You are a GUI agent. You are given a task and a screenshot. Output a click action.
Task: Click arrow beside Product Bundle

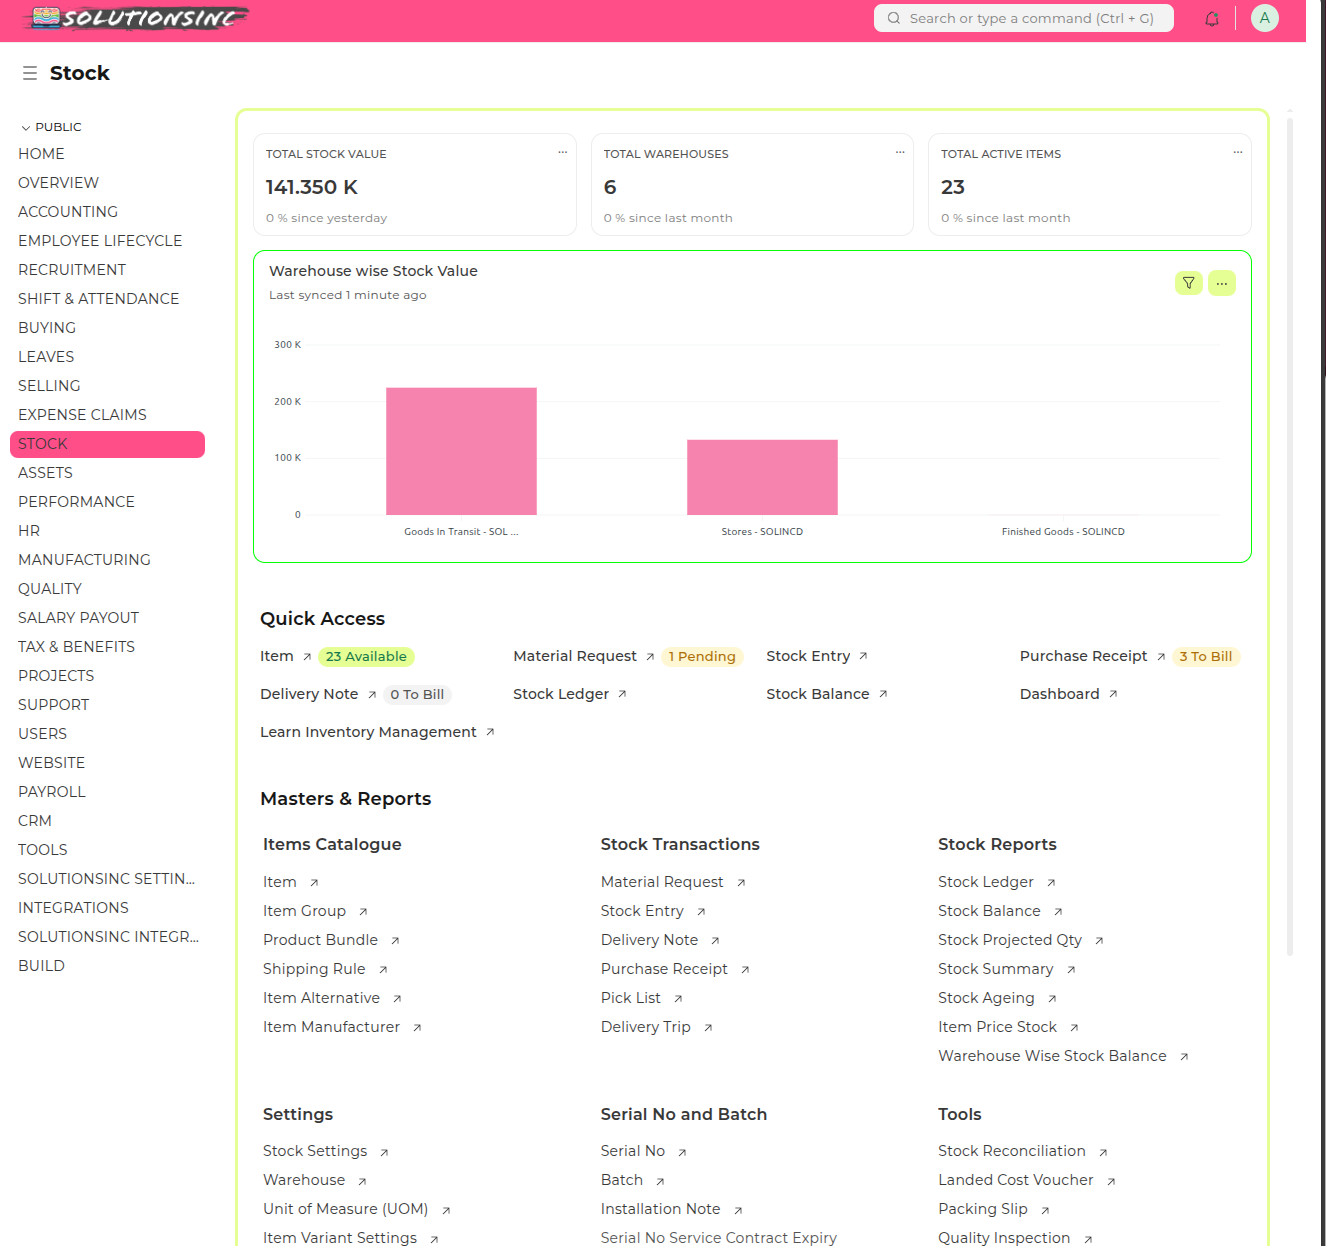pyautogui.click(x=395, y=941)
